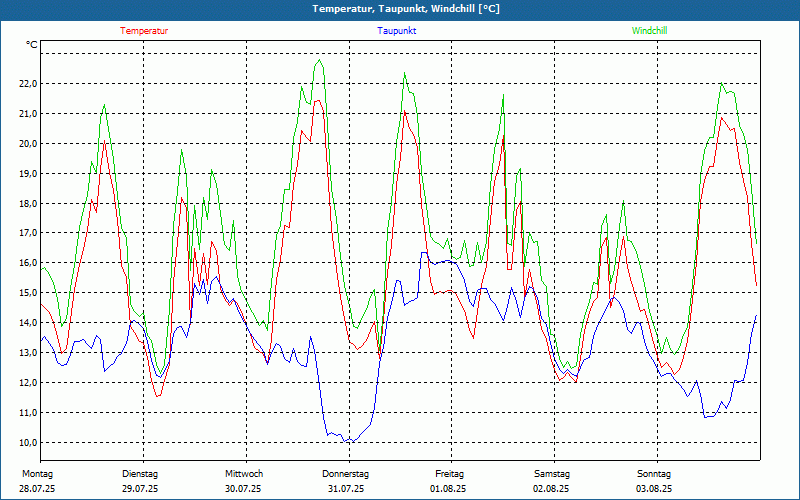800x500 pixels.
Task: Click the 28.07.25 date label
Action: (x=38, y=489)
